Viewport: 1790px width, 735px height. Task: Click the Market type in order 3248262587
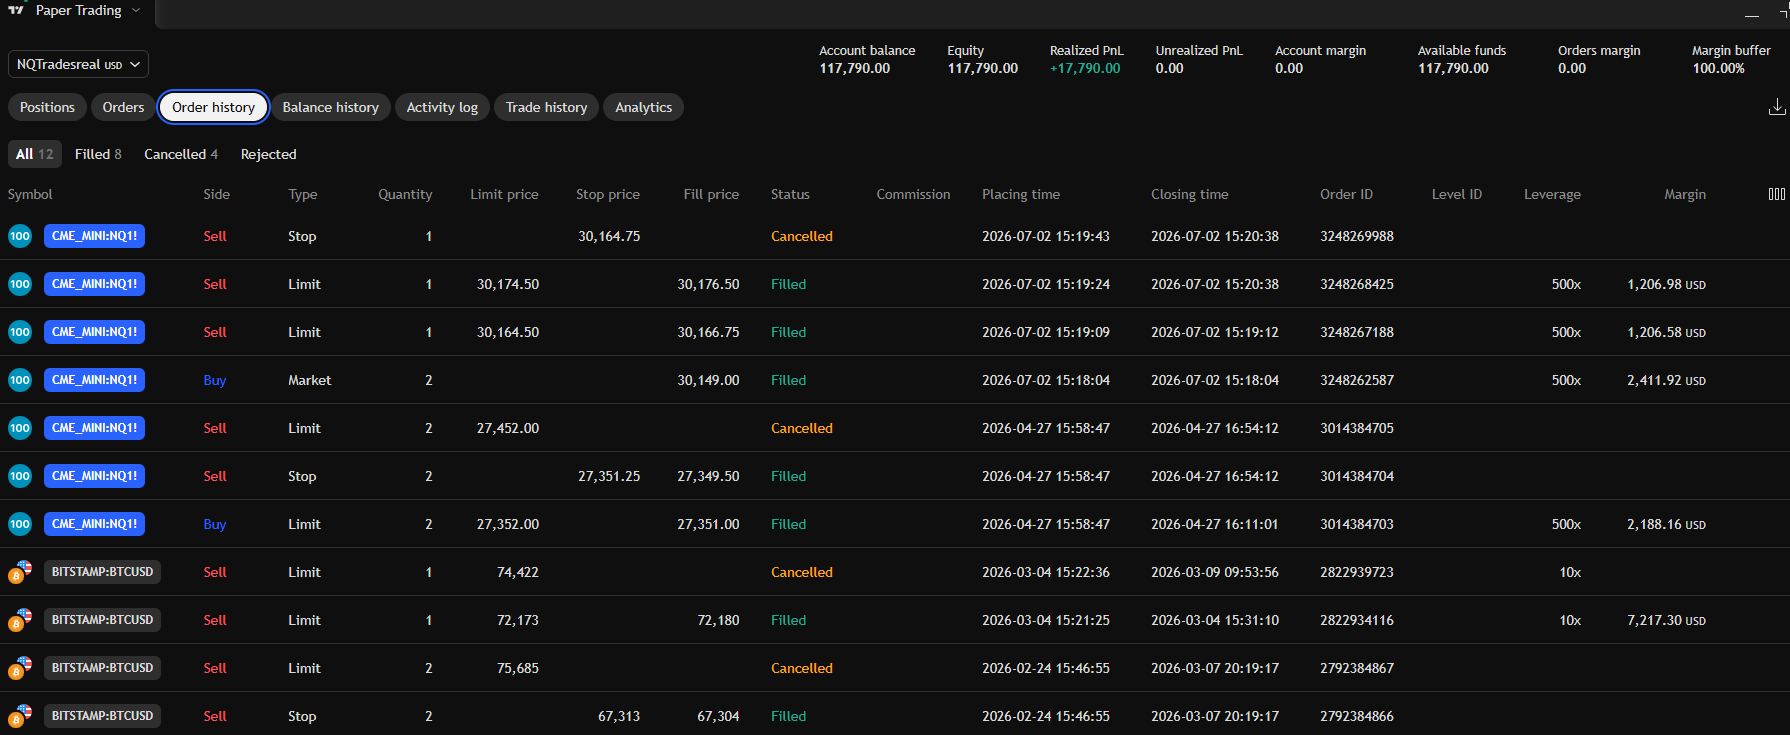point(310,380)
